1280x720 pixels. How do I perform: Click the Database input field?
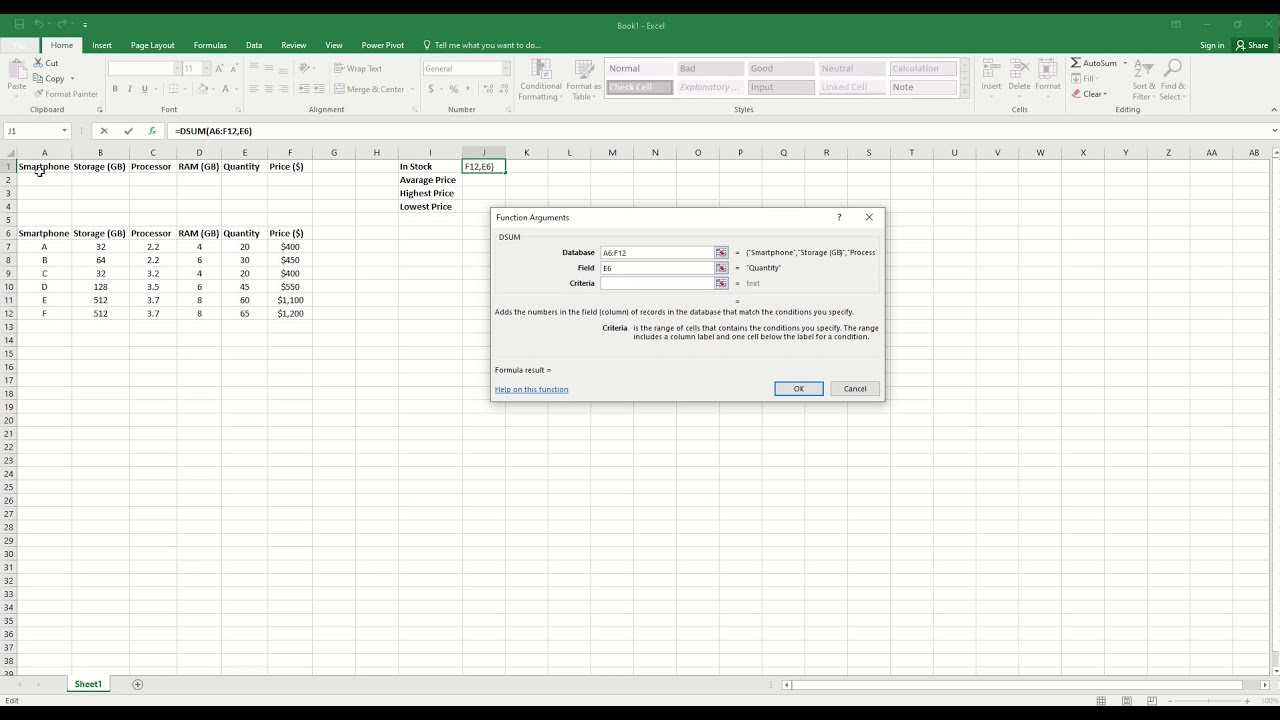[657, 253]
